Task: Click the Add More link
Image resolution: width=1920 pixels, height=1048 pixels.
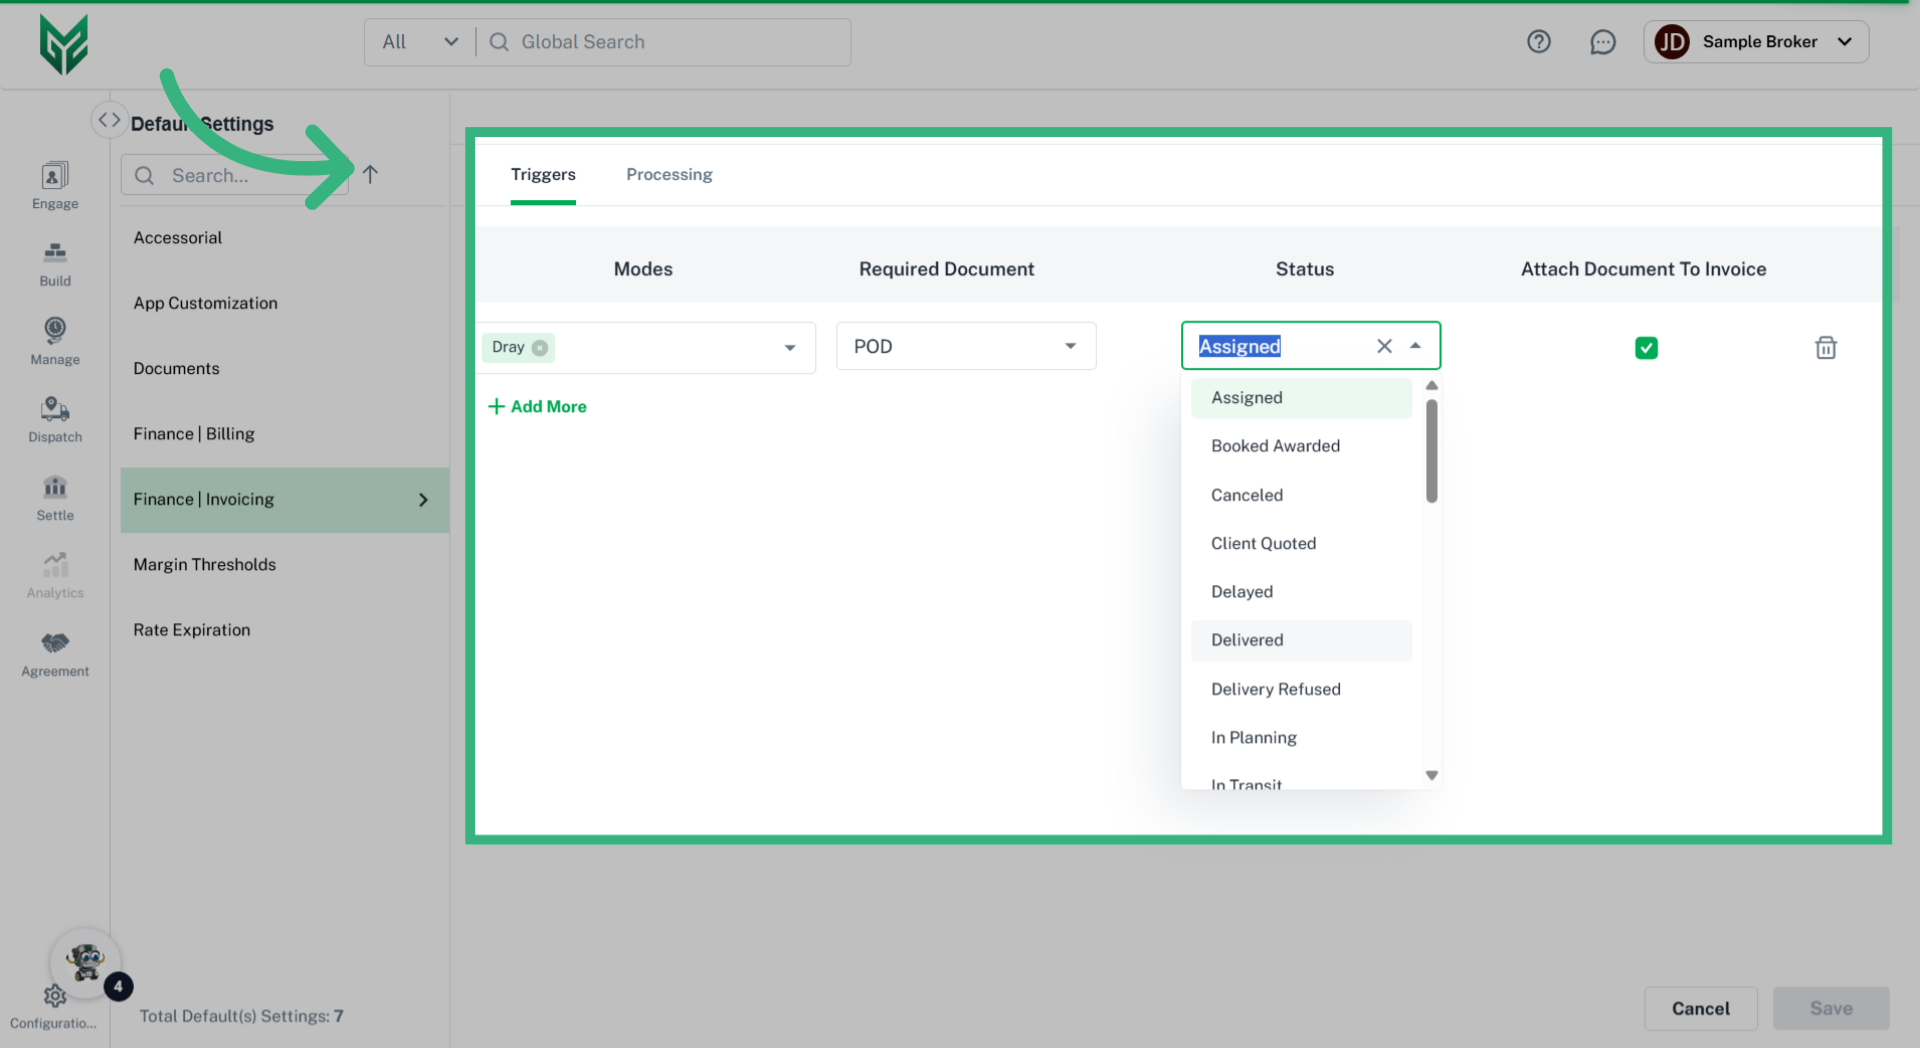Action: click(x=537, y=407)
